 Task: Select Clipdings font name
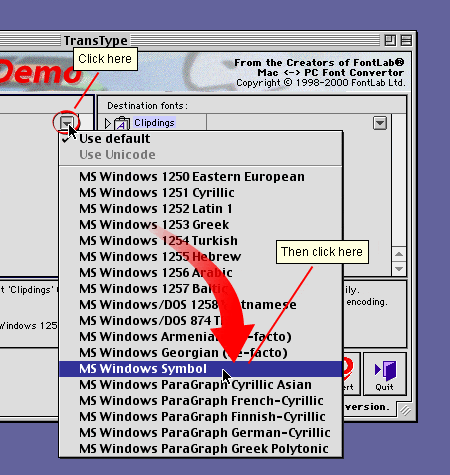pos(154,123)
